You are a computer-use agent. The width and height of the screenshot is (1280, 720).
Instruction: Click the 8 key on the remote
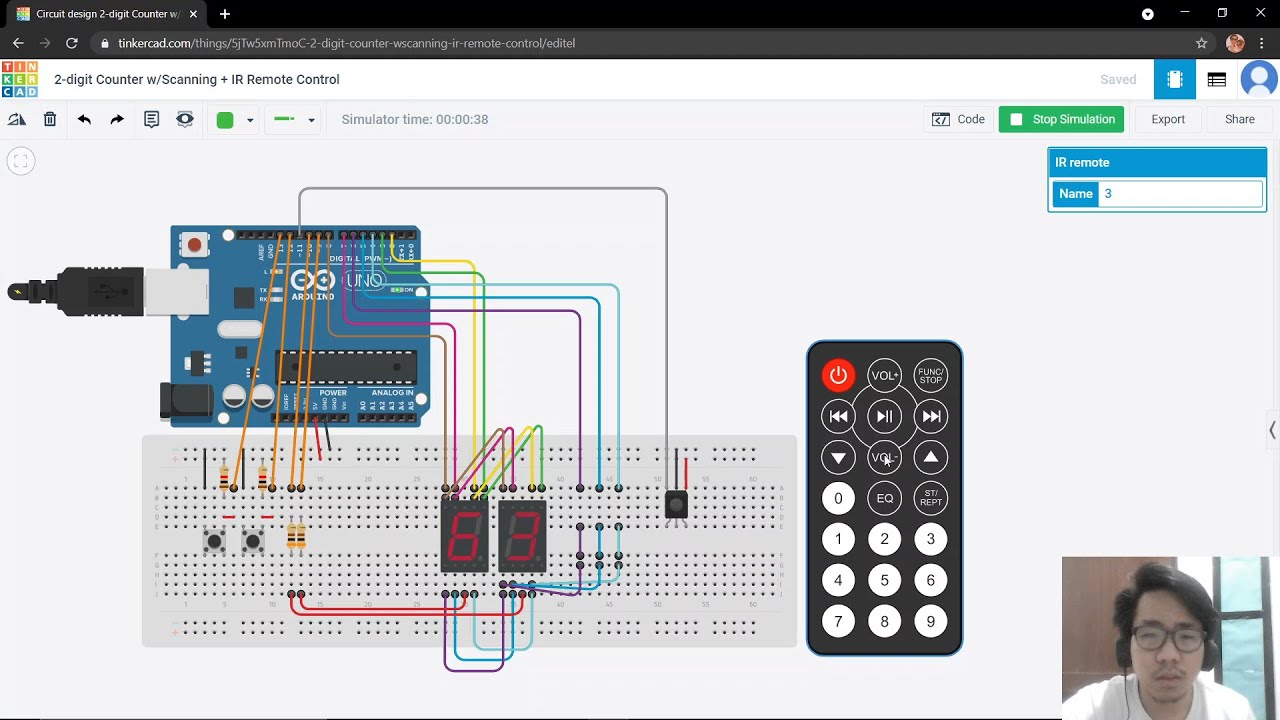point(884,622)
